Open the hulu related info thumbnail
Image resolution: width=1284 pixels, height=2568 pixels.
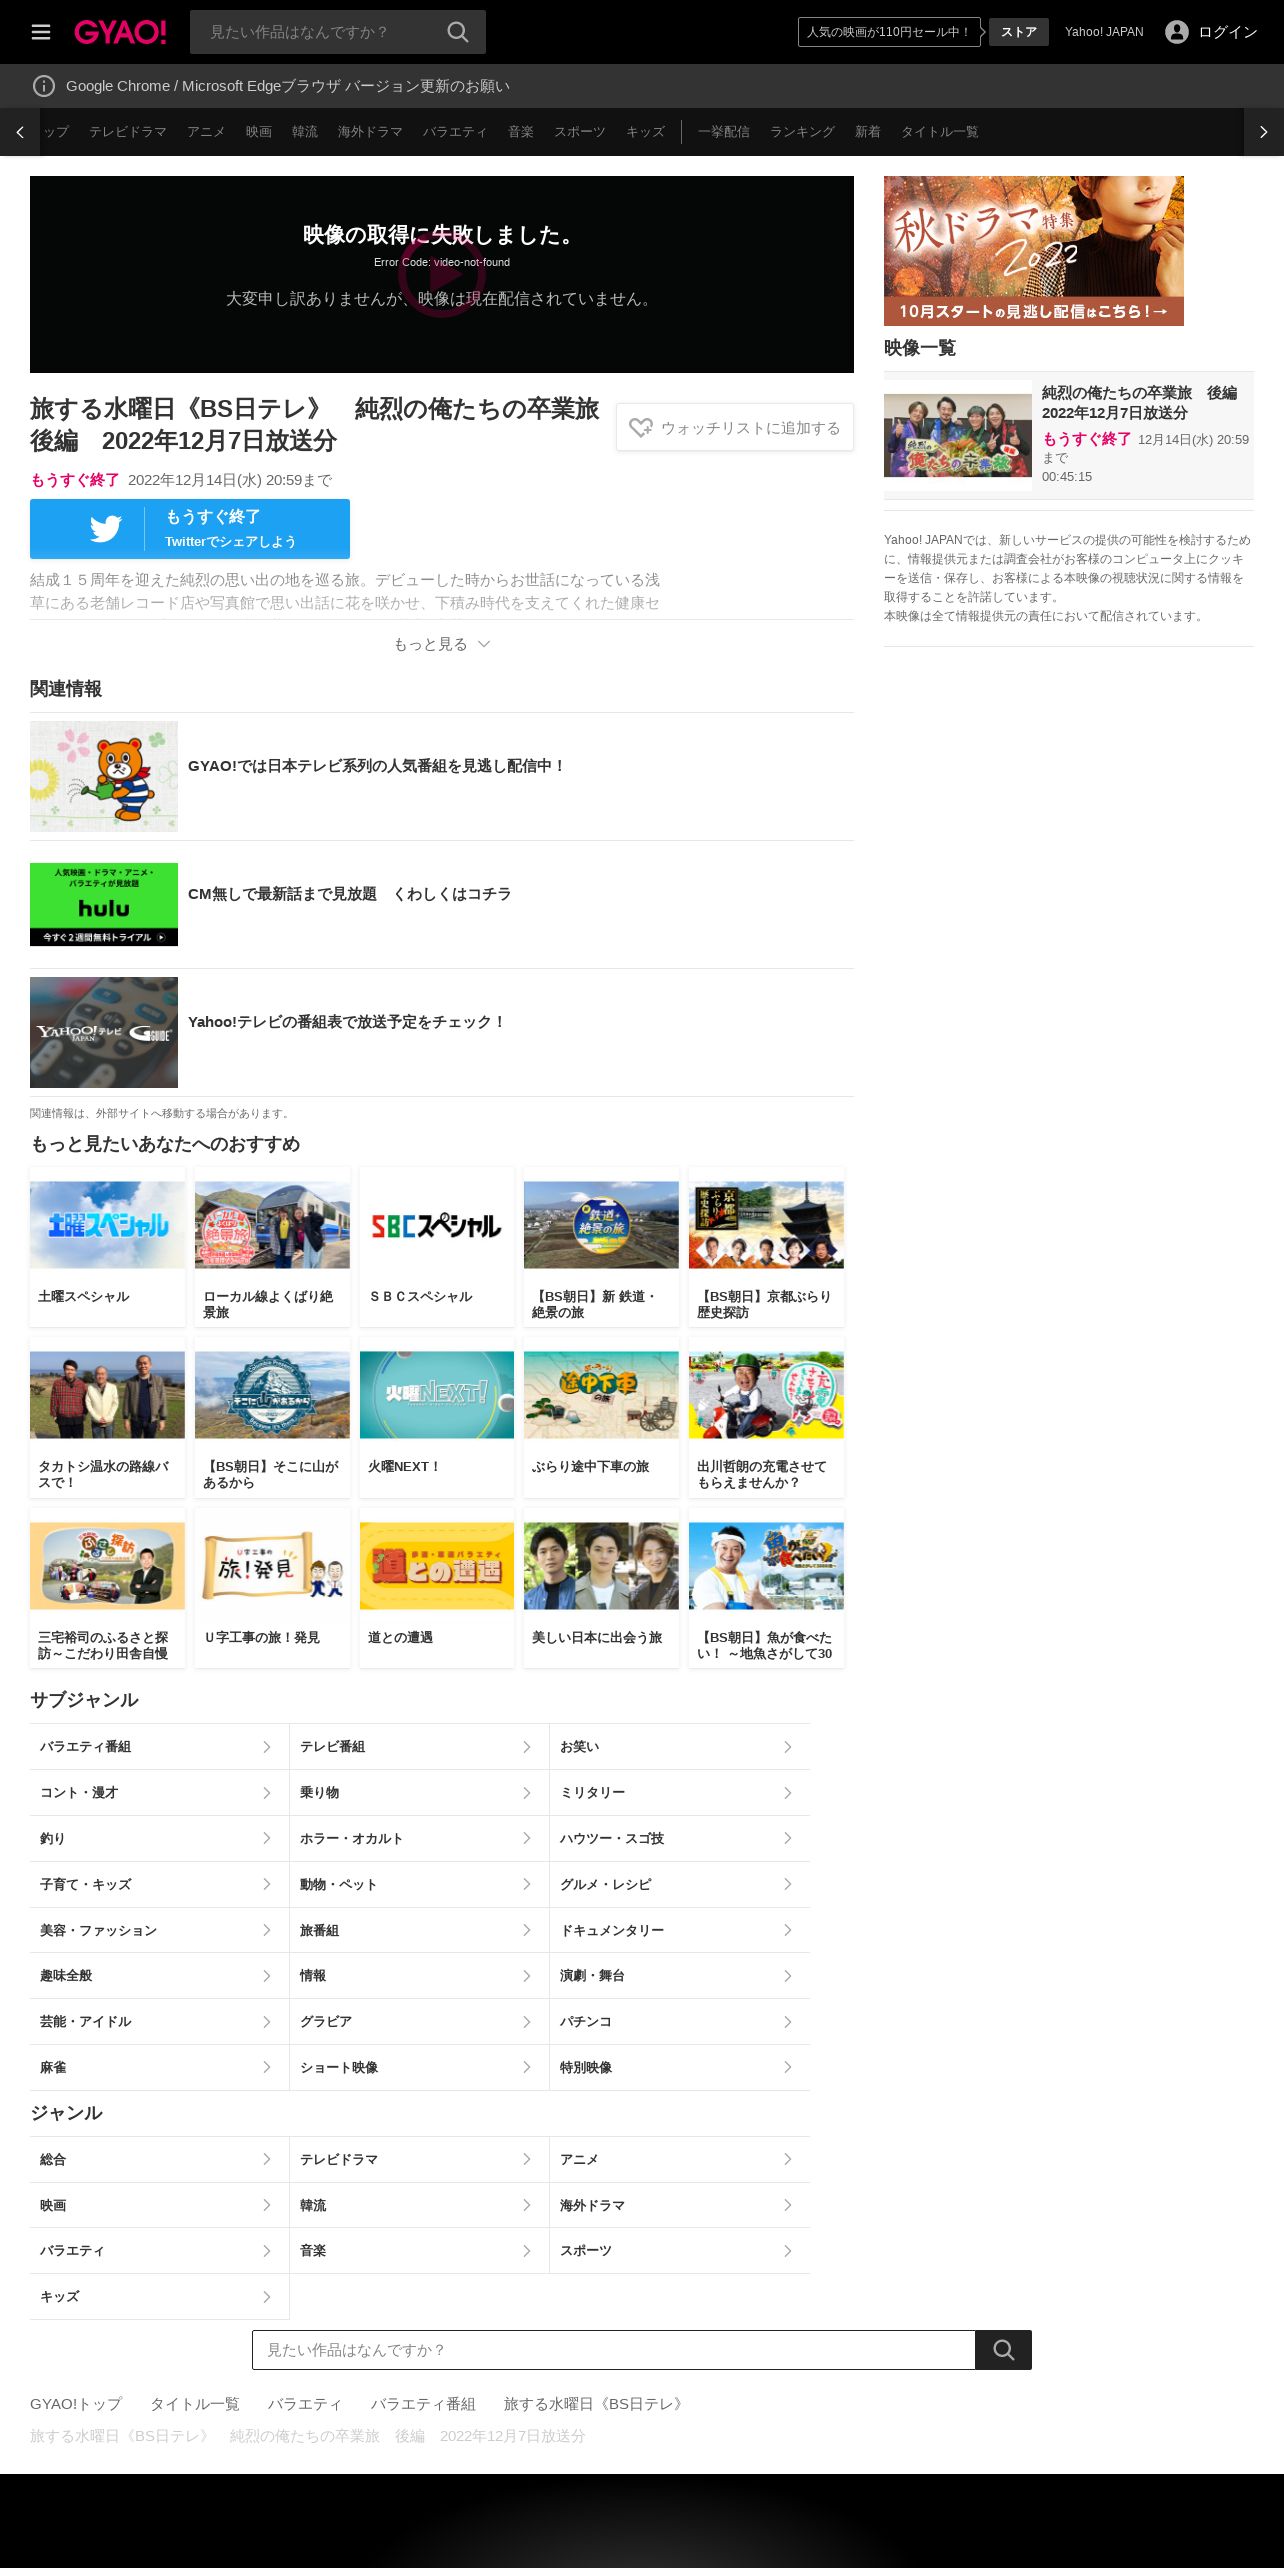click(x=104, y=904)
